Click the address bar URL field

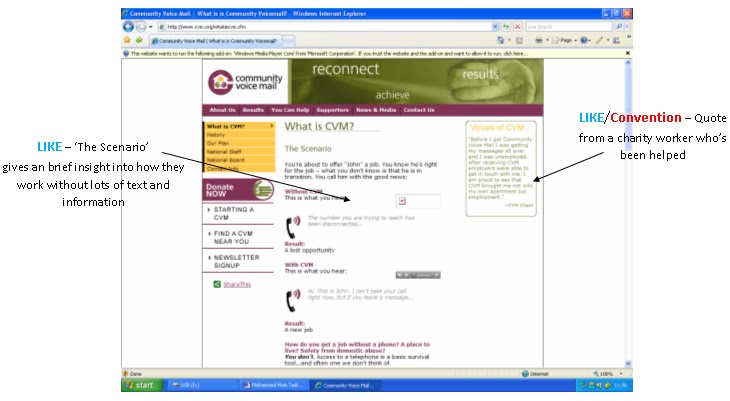[324, 27]
